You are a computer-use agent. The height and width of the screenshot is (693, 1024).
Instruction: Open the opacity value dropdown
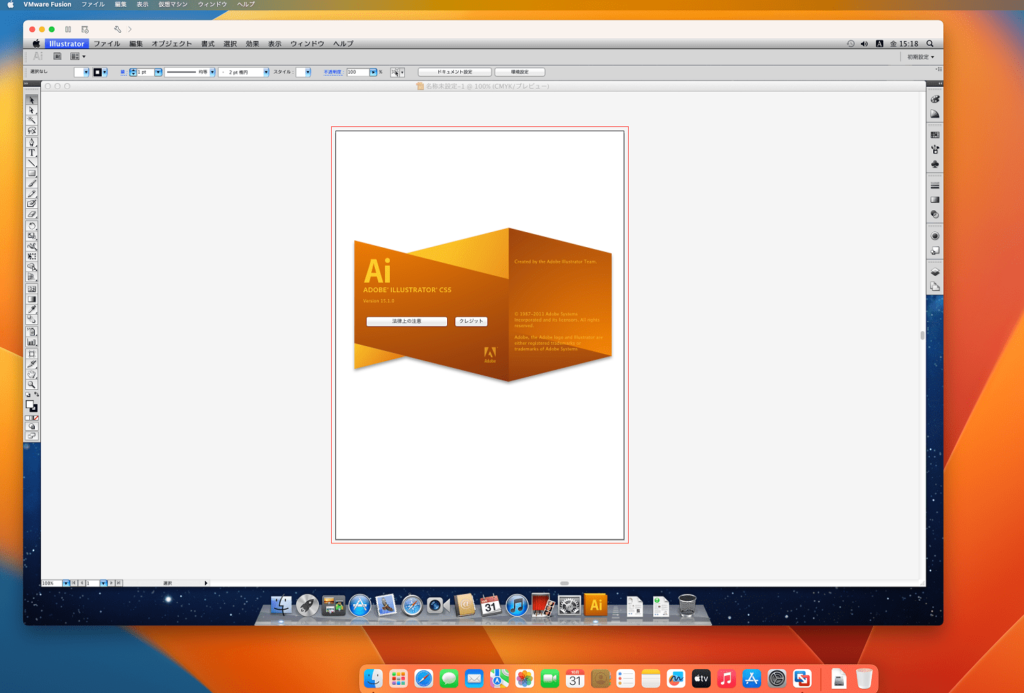pos(374,73)
